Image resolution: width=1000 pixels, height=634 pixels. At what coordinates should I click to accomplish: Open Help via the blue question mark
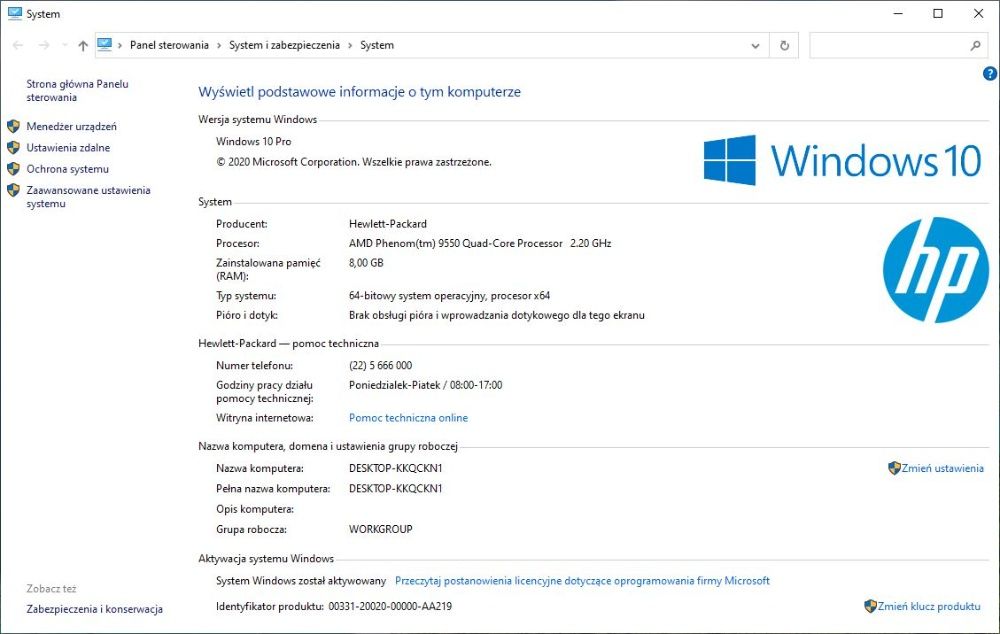pyautogui.click(x=990, y=73)
